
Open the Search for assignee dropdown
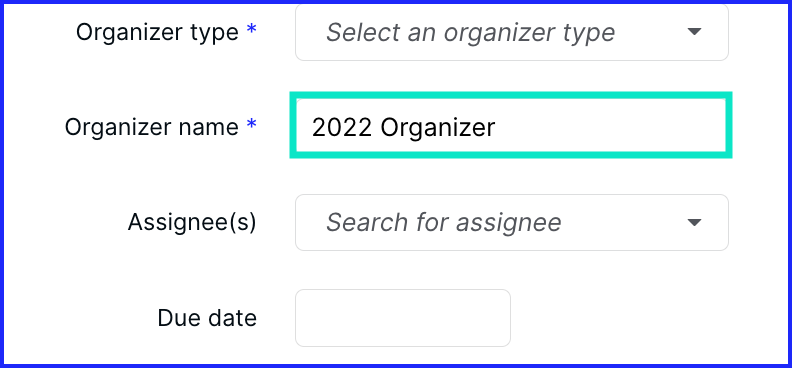512,222
